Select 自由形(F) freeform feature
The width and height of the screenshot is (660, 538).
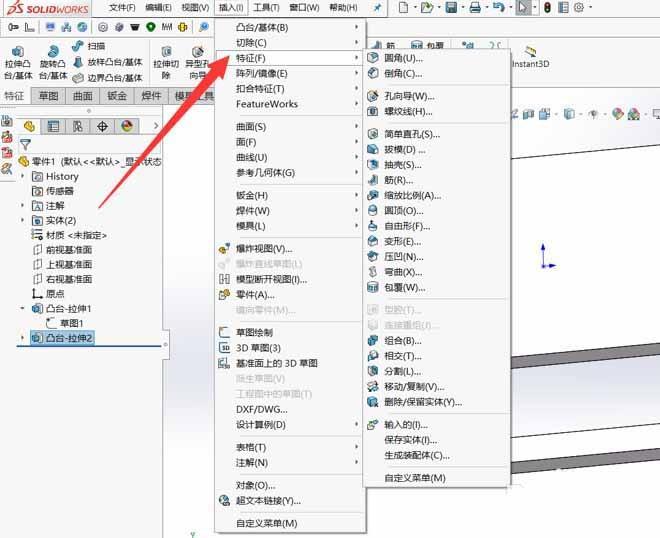436,226
